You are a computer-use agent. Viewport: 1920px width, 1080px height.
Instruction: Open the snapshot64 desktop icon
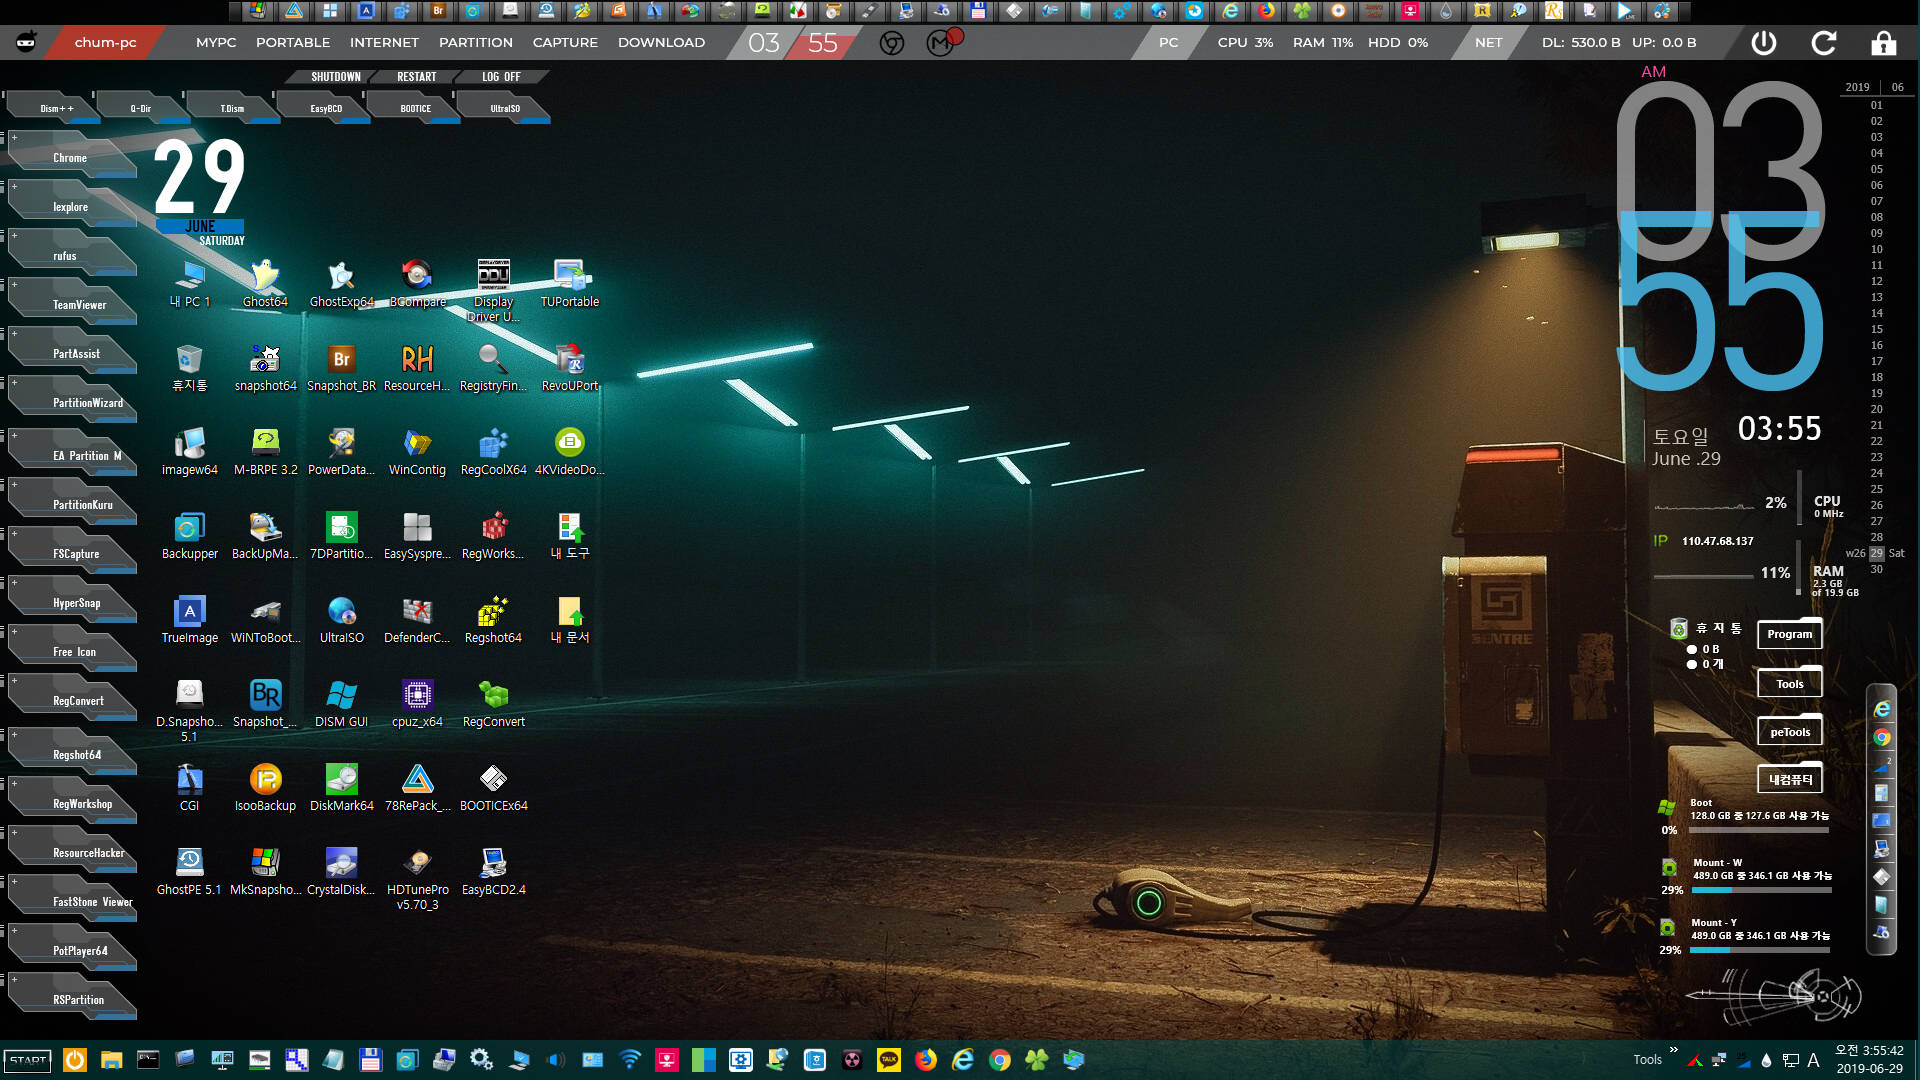click(x=265, y=367)
